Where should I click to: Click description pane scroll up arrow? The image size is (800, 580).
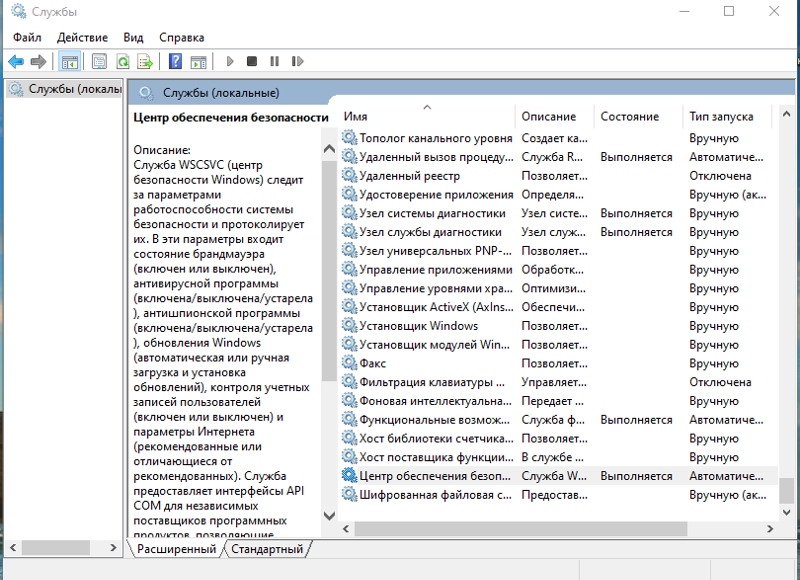(x=330, y=149)
